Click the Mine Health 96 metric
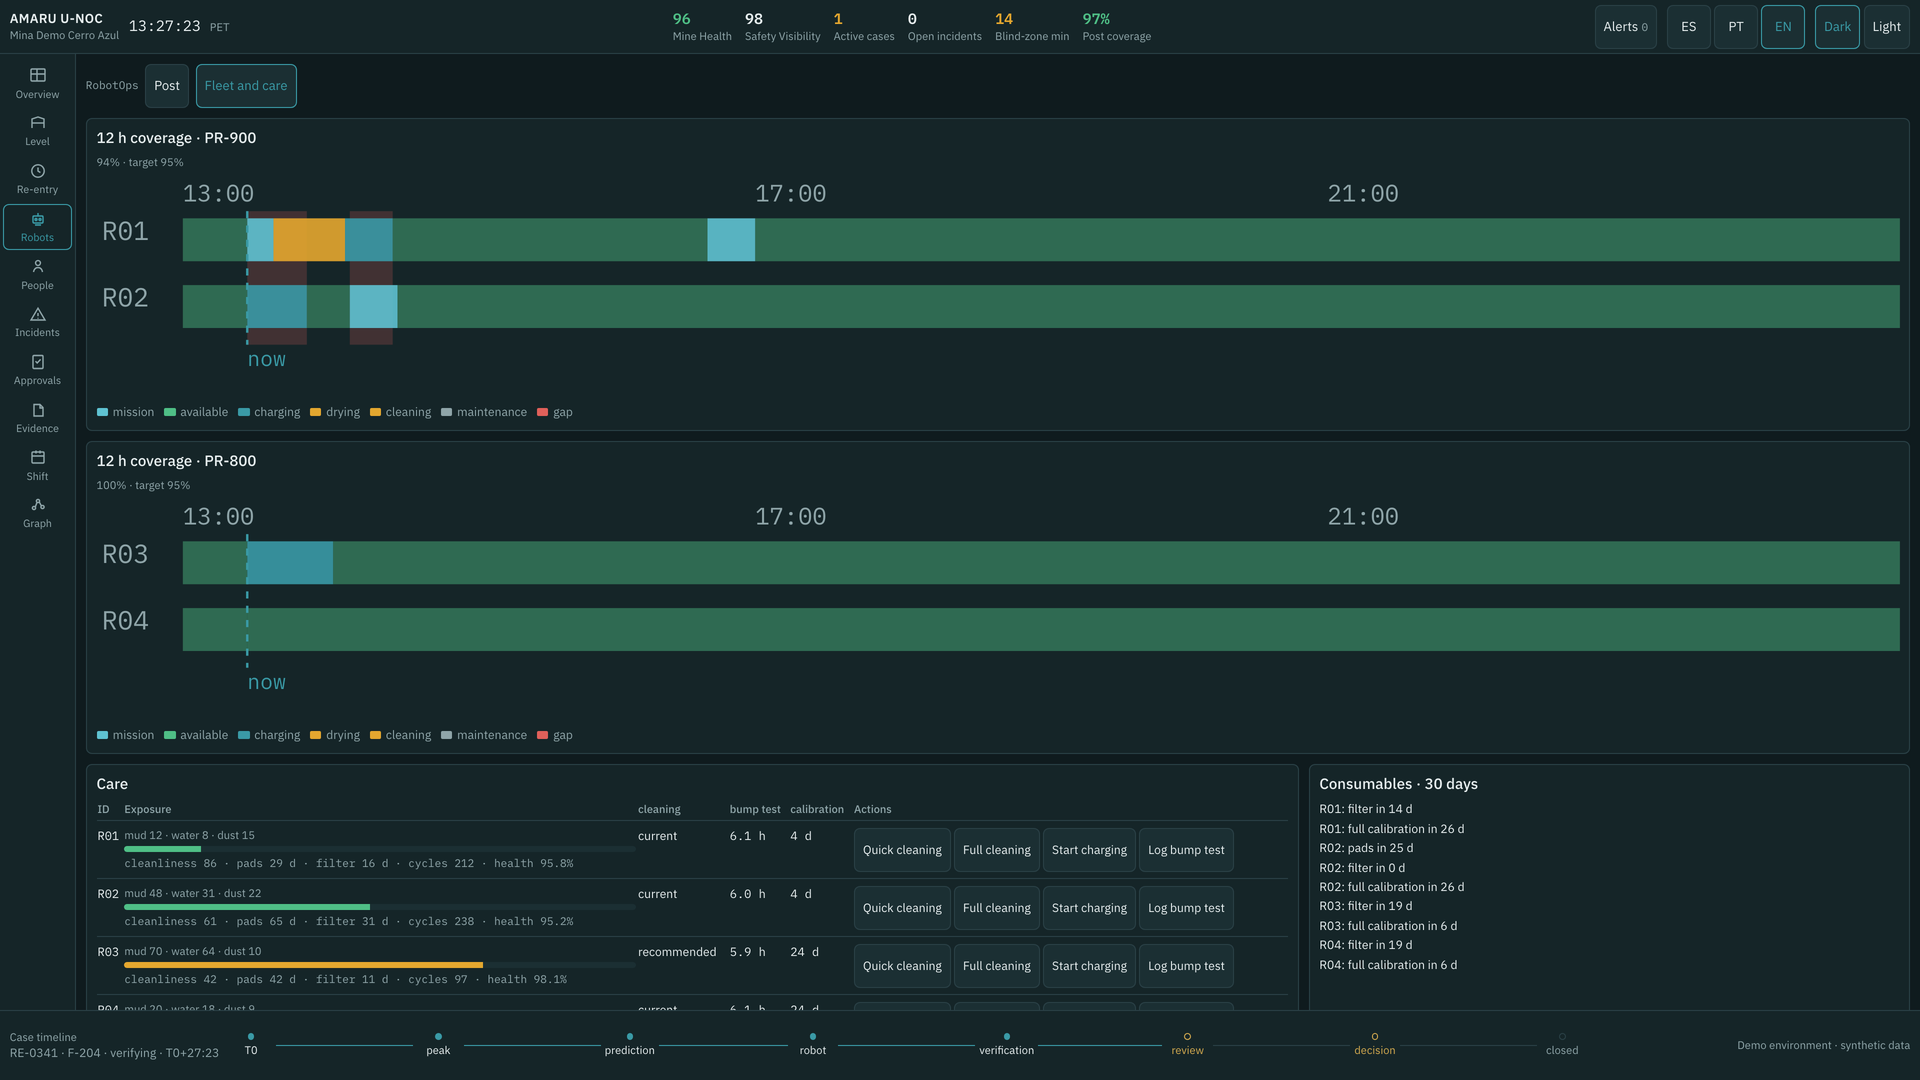The width and height of the screenshot is (1920, 1080). 702,27
